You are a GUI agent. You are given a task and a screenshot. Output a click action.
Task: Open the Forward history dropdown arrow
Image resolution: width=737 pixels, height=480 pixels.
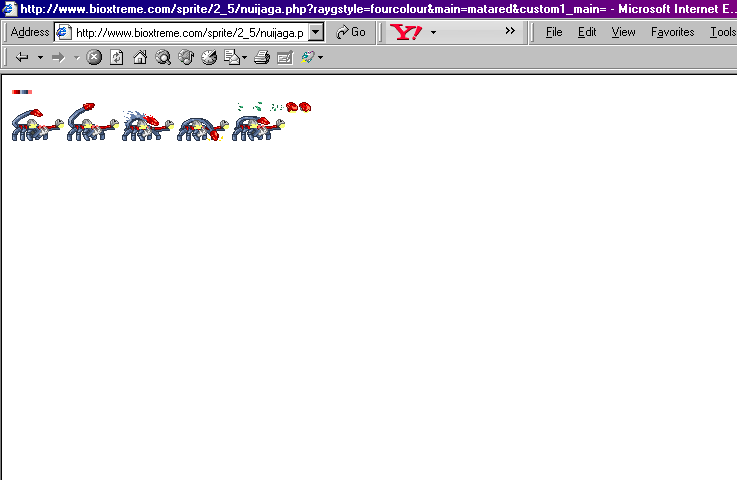(77, 57)
